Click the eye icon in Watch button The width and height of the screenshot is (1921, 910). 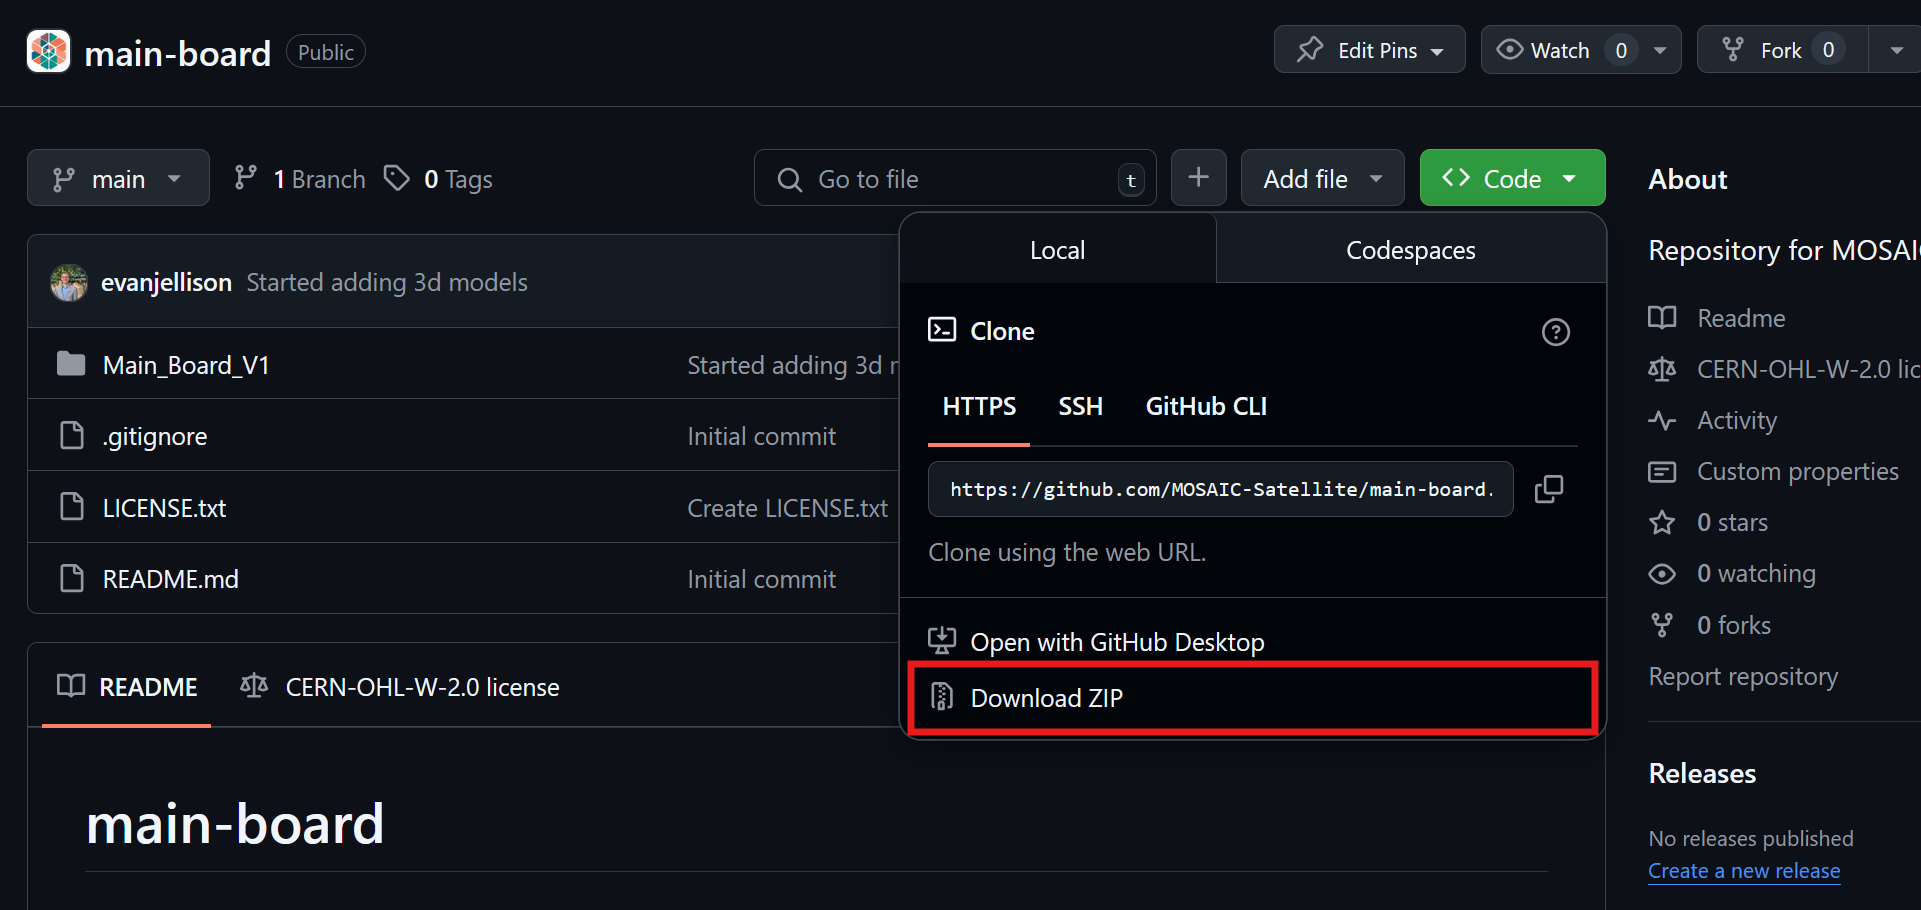[x=1509, y=50]
